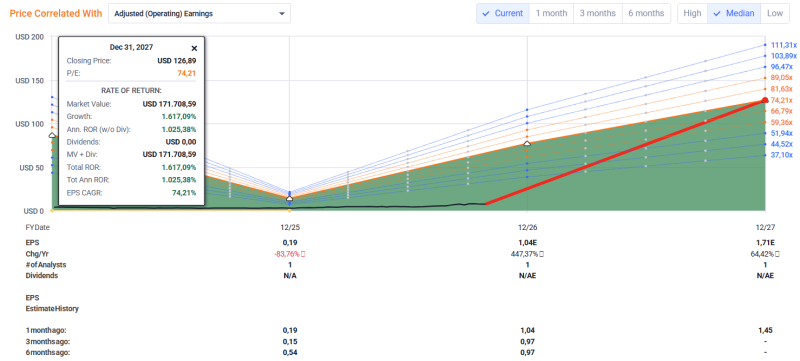
Task: Click the 12/27 fiscal year date label
Action: (765, 227)
